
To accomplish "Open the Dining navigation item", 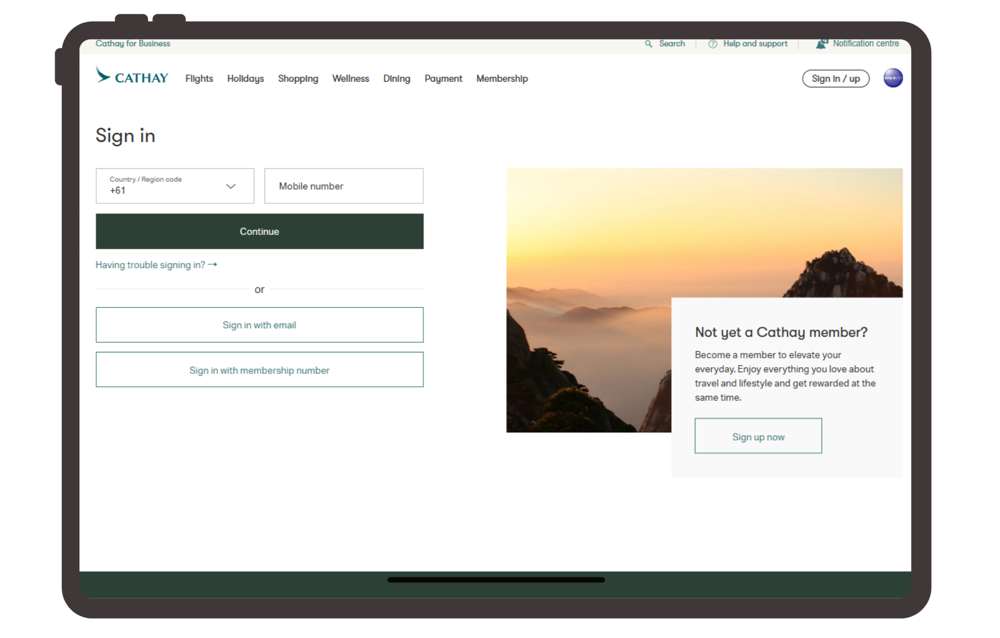I will coord(396,79).
